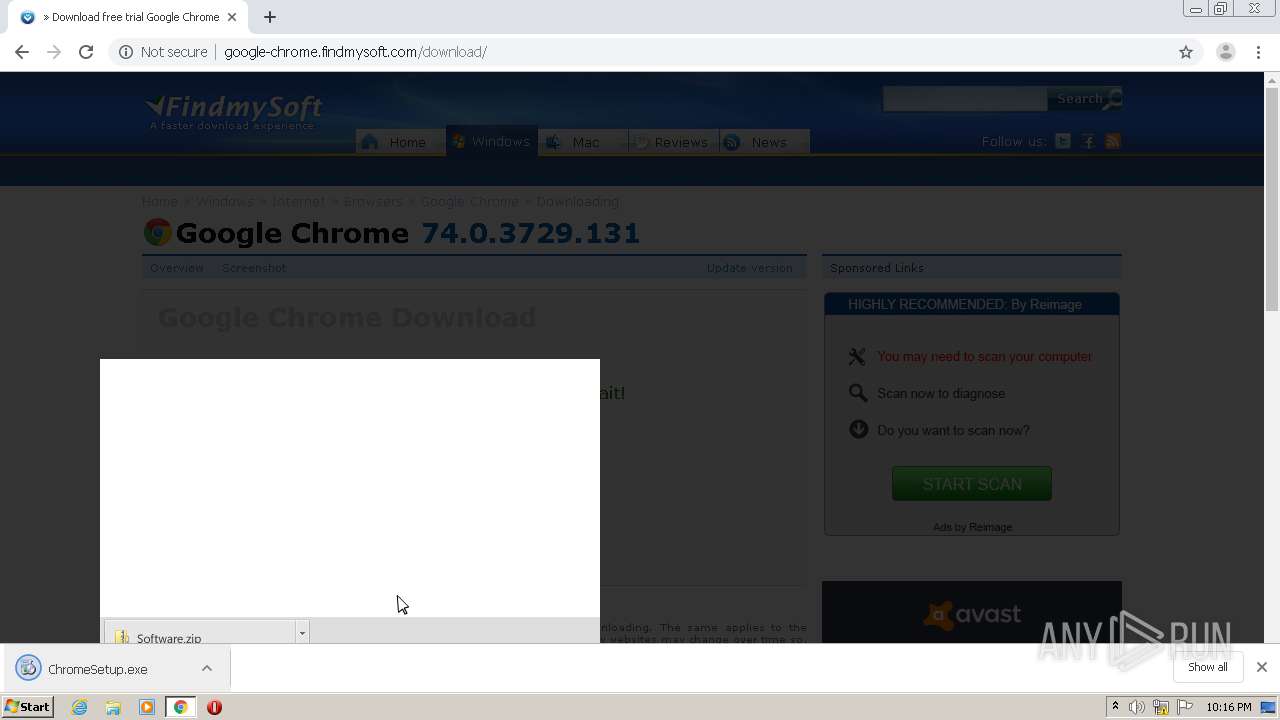Open the Windows Start menu
This screenshot has width=1280, height=720.
pyautogui.click(x=27, y=707)
